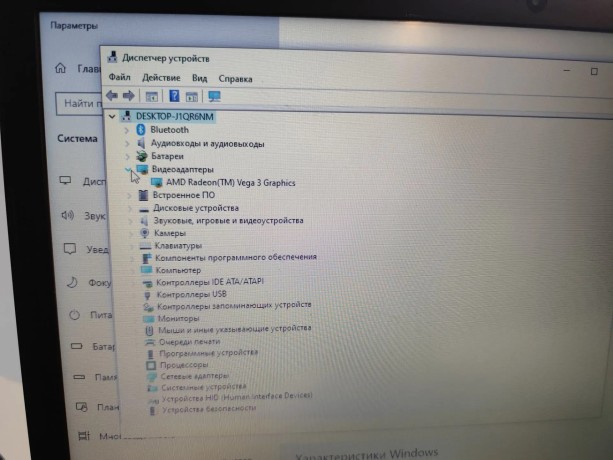The height and width of the screenshot is (460, 613).
Task: Click the Компоненты программного обеспечения icon
Action: click(147, 258)
